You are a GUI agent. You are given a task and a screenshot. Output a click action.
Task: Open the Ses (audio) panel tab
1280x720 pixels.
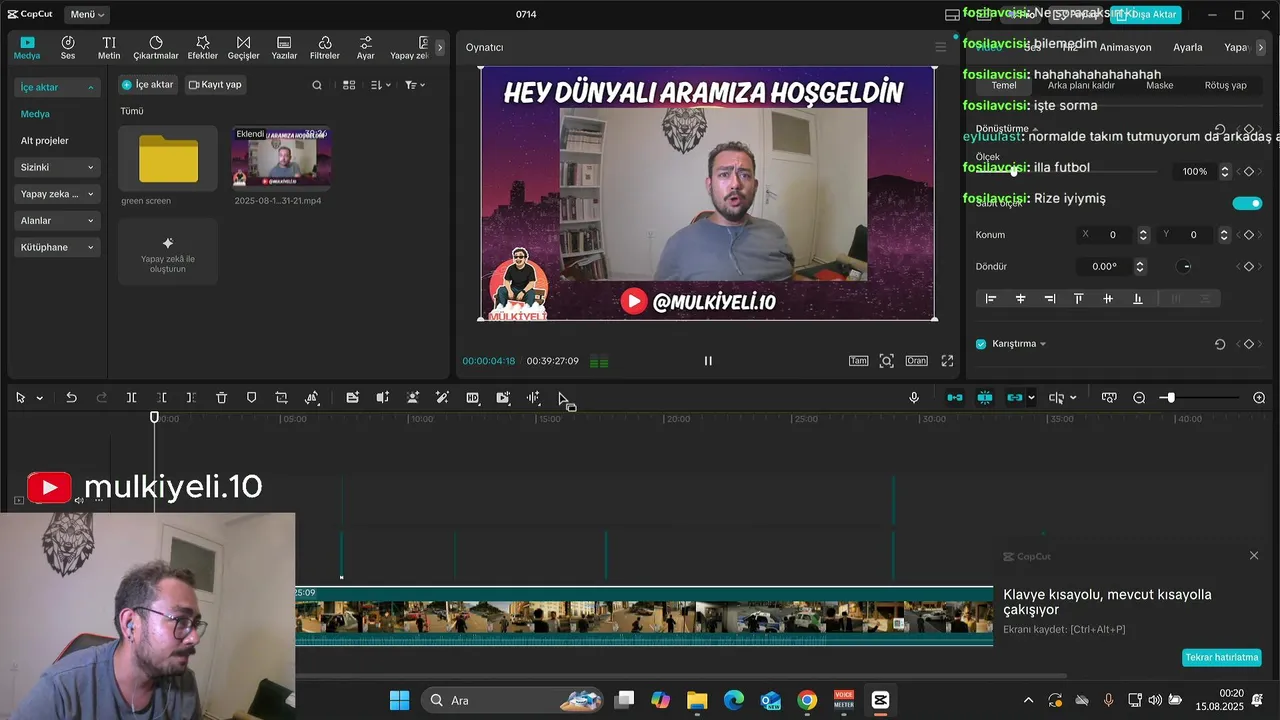tap(68, 48)
